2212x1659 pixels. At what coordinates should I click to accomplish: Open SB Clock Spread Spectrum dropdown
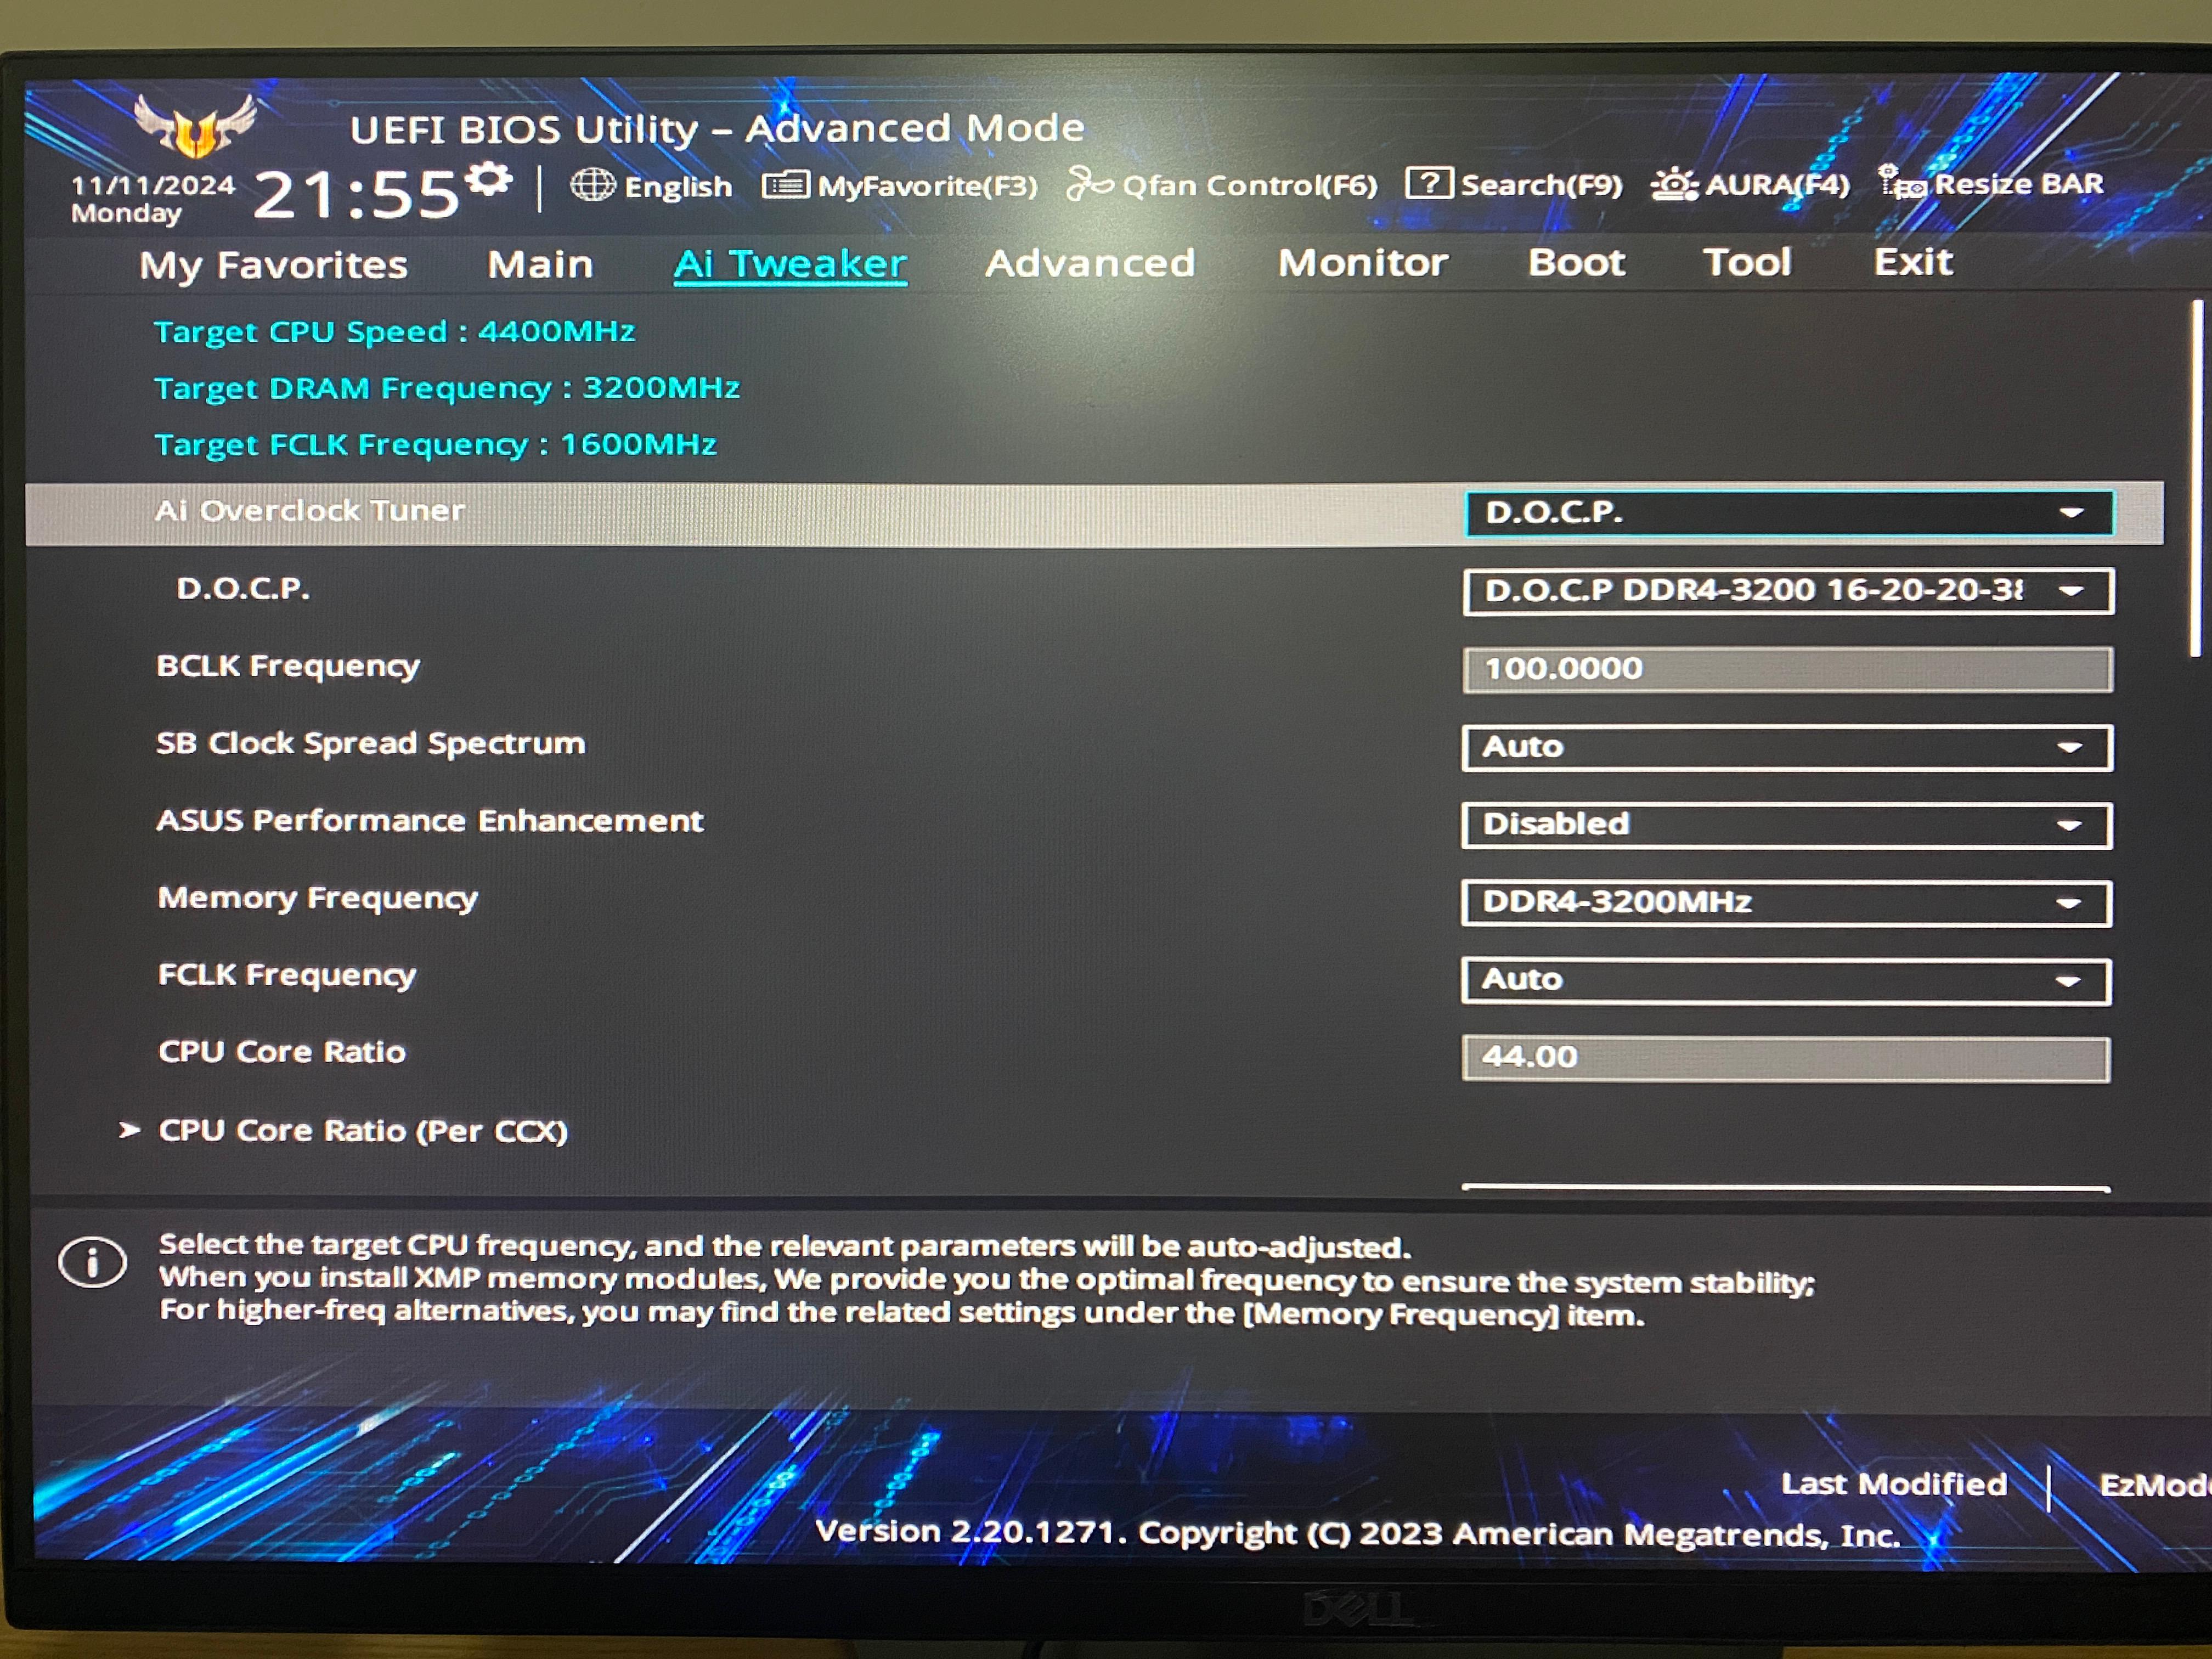tap(1787, 747)
